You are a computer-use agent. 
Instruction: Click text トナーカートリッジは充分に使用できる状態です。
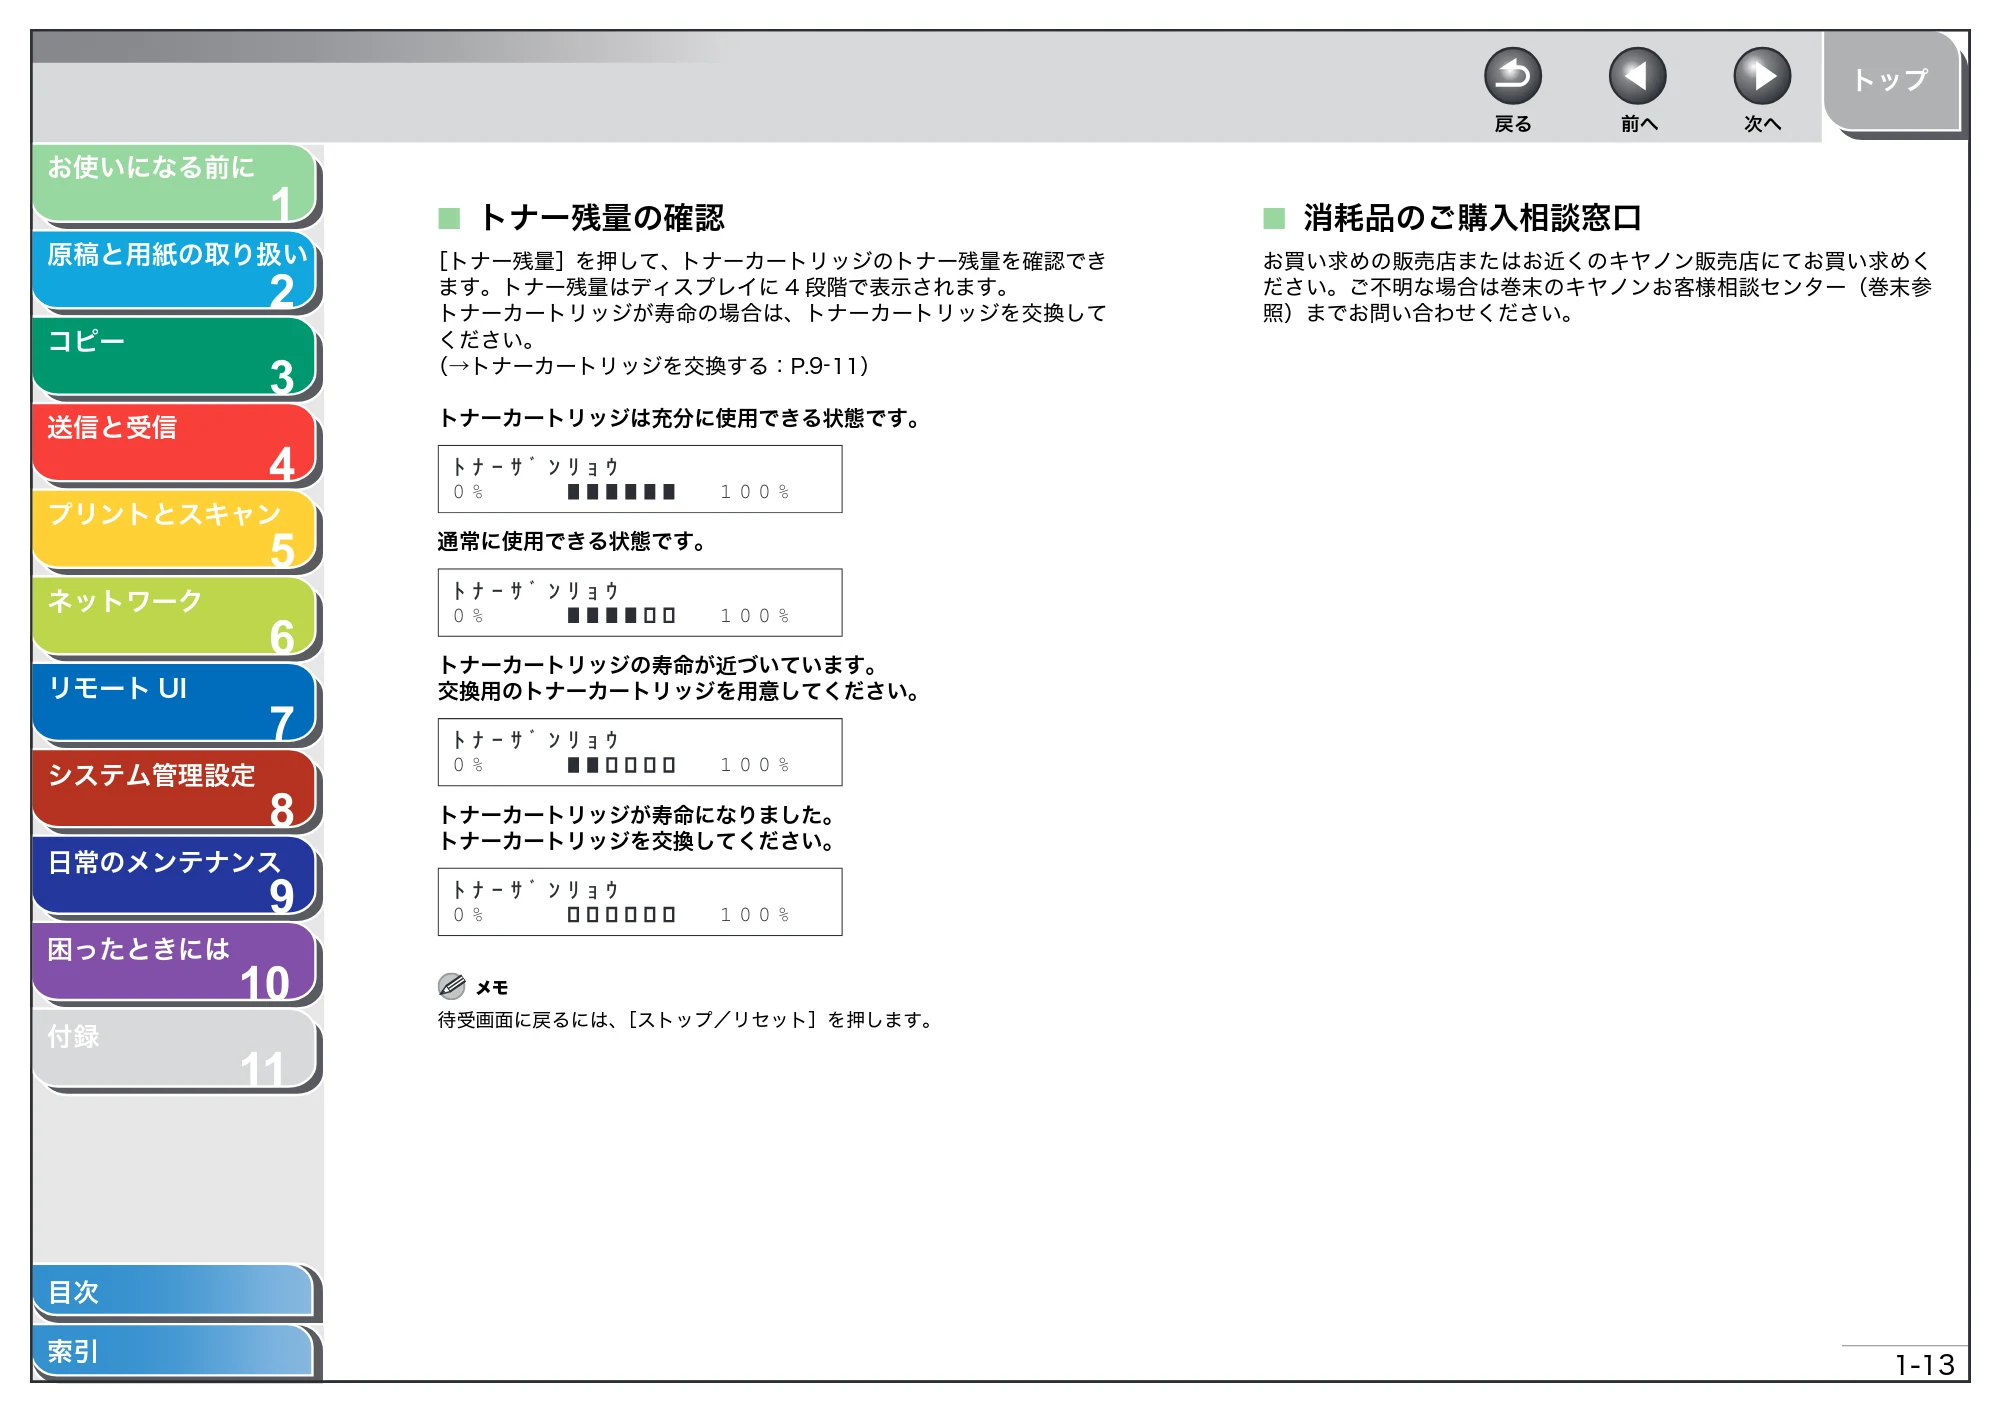tap(680, 418)
